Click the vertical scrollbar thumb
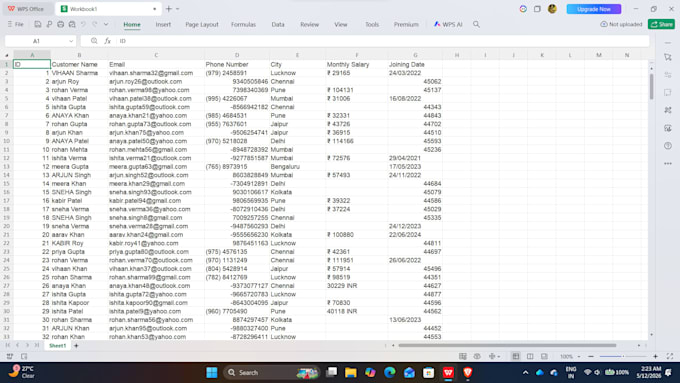The width and height of the screenshot is (680, 383). pos(651,86)
